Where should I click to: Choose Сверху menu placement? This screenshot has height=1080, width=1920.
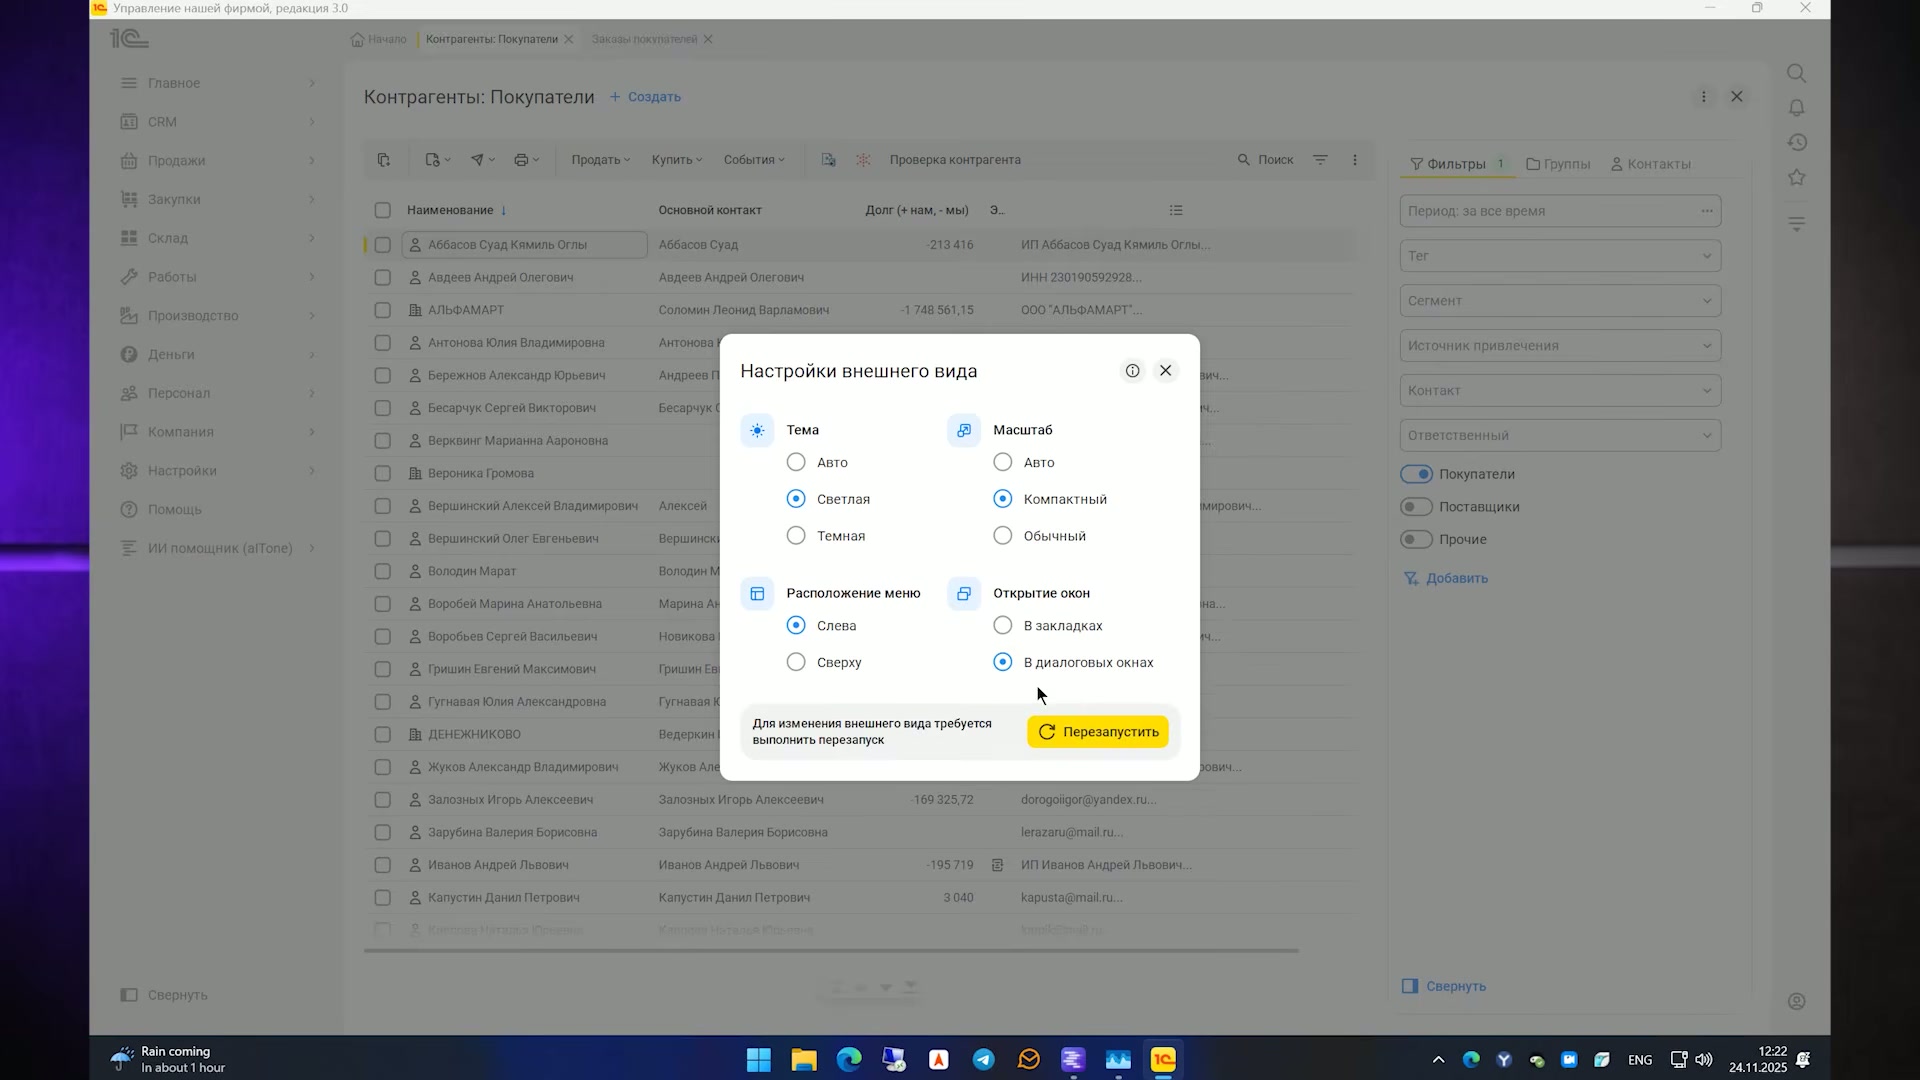(x=796, y=662)
